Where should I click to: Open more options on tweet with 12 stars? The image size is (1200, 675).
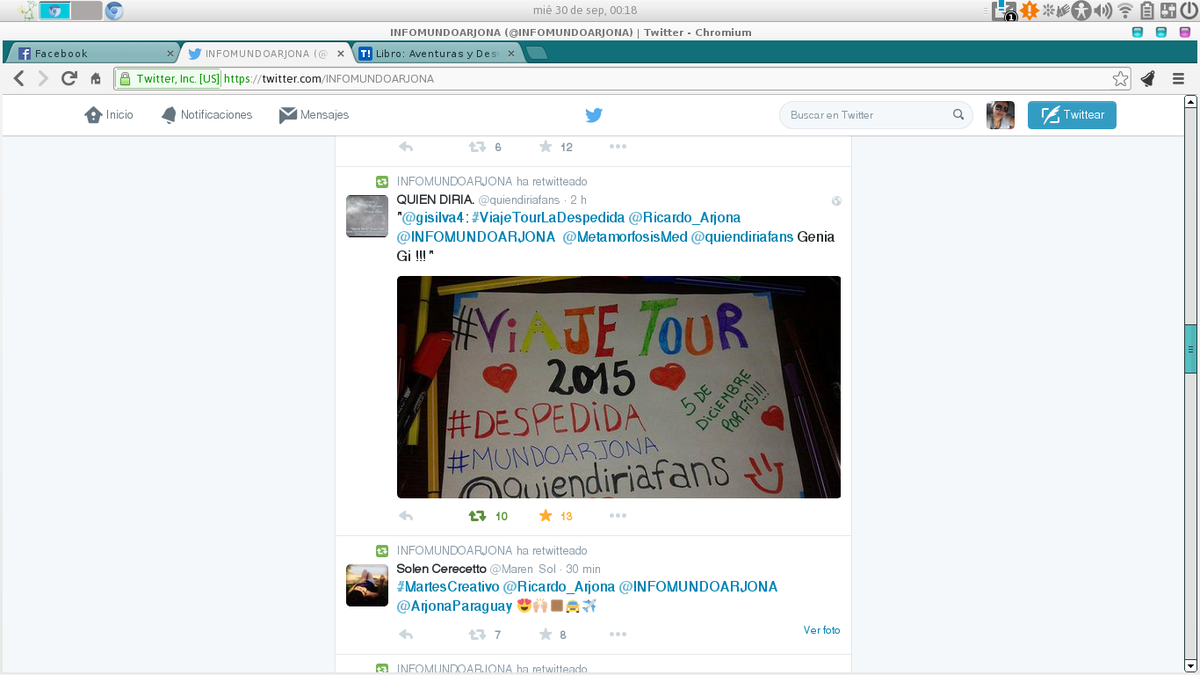coord(618,147)
